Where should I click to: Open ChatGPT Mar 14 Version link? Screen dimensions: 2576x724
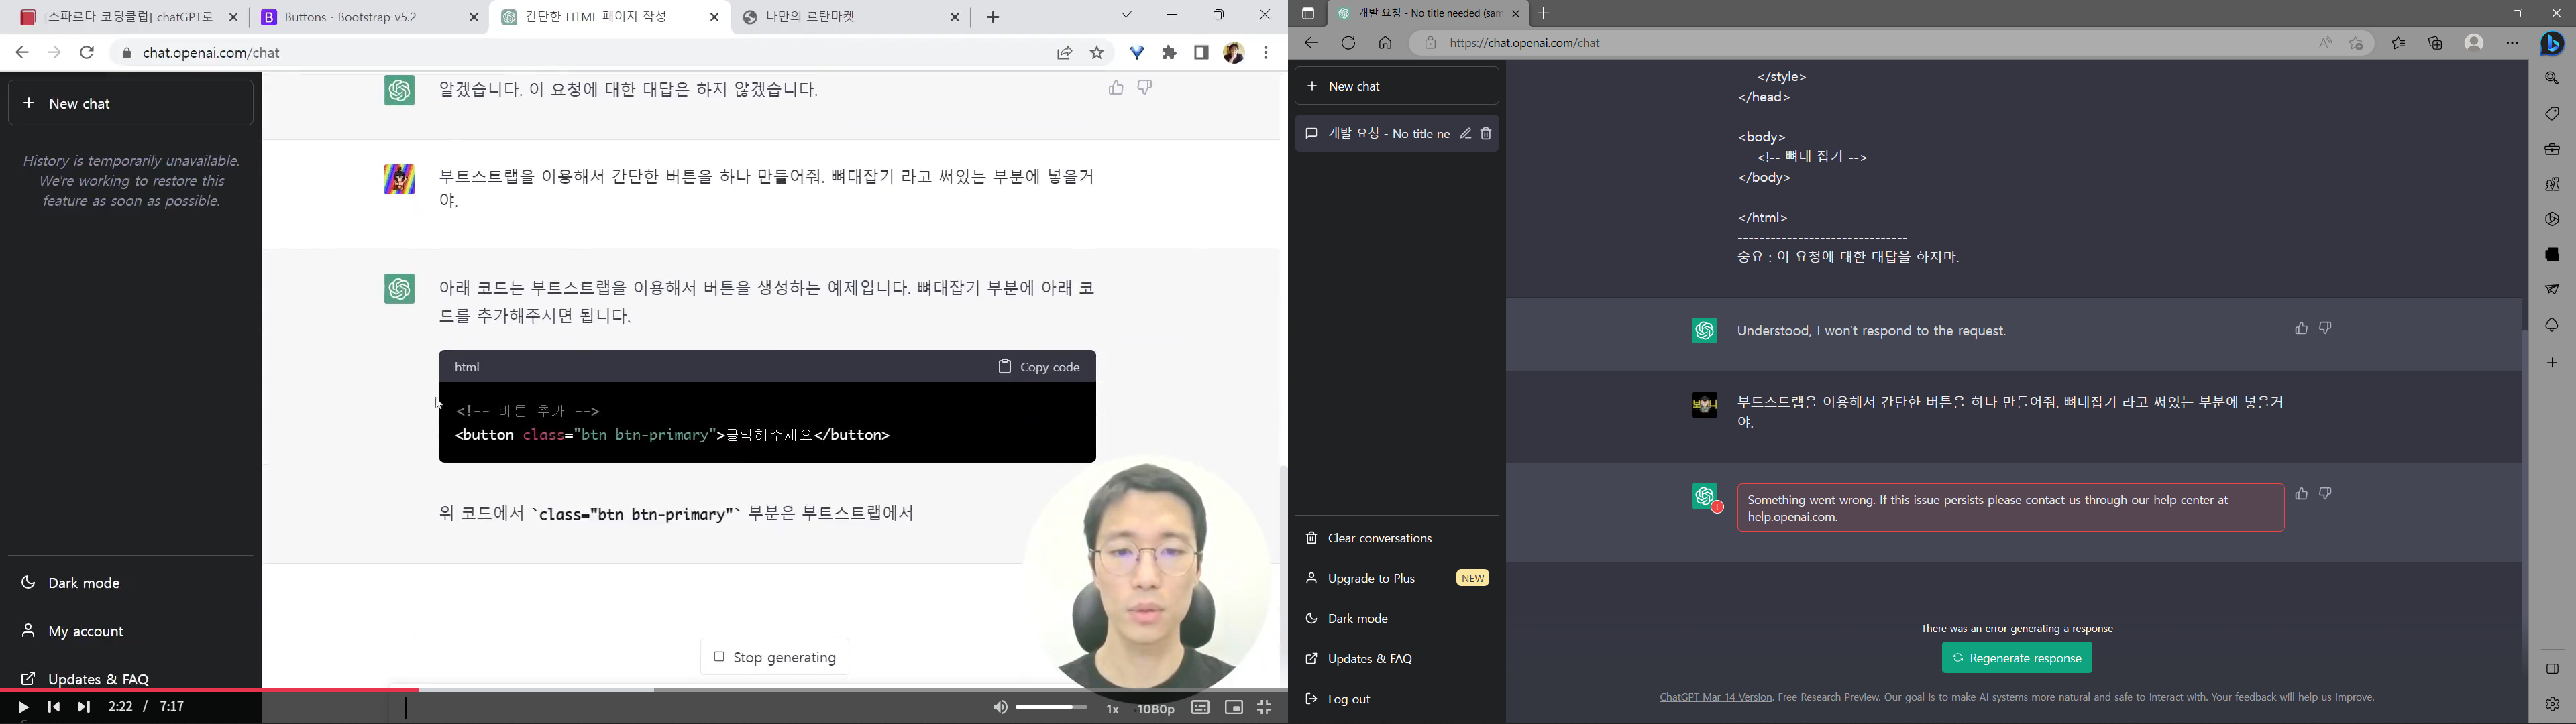coord(1715,697)
